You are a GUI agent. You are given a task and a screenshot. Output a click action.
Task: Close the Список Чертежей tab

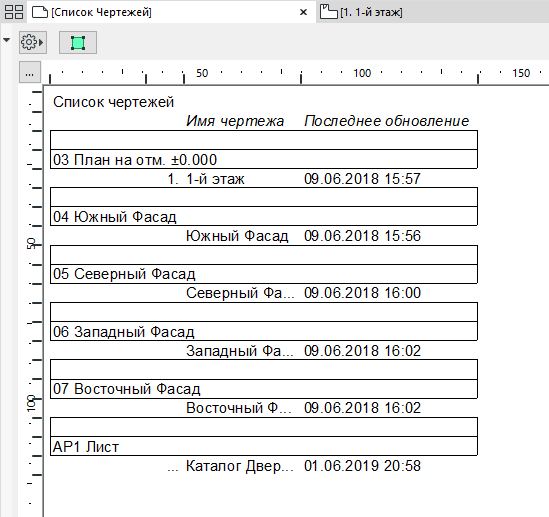(304, 12)
